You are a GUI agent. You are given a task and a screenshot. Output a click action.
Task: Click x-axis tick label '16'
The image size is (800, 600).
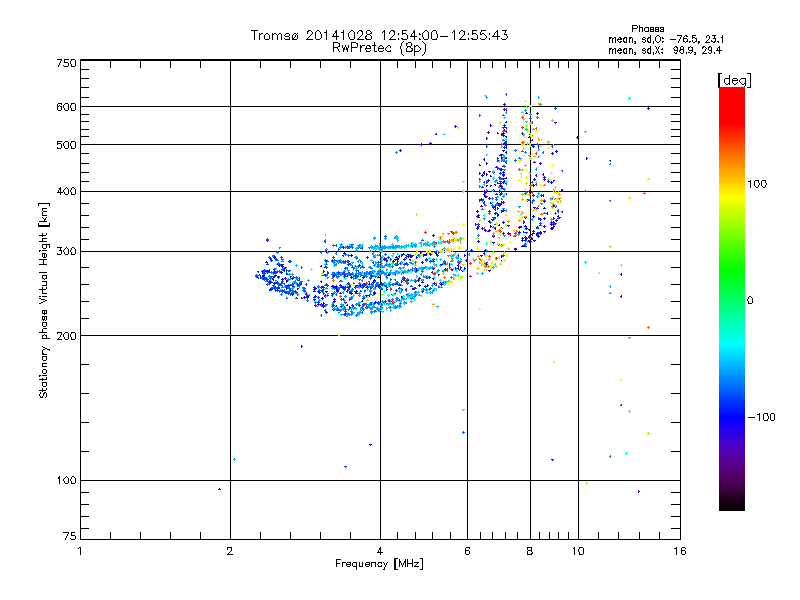pyautogui.click(x=680, y=551)
